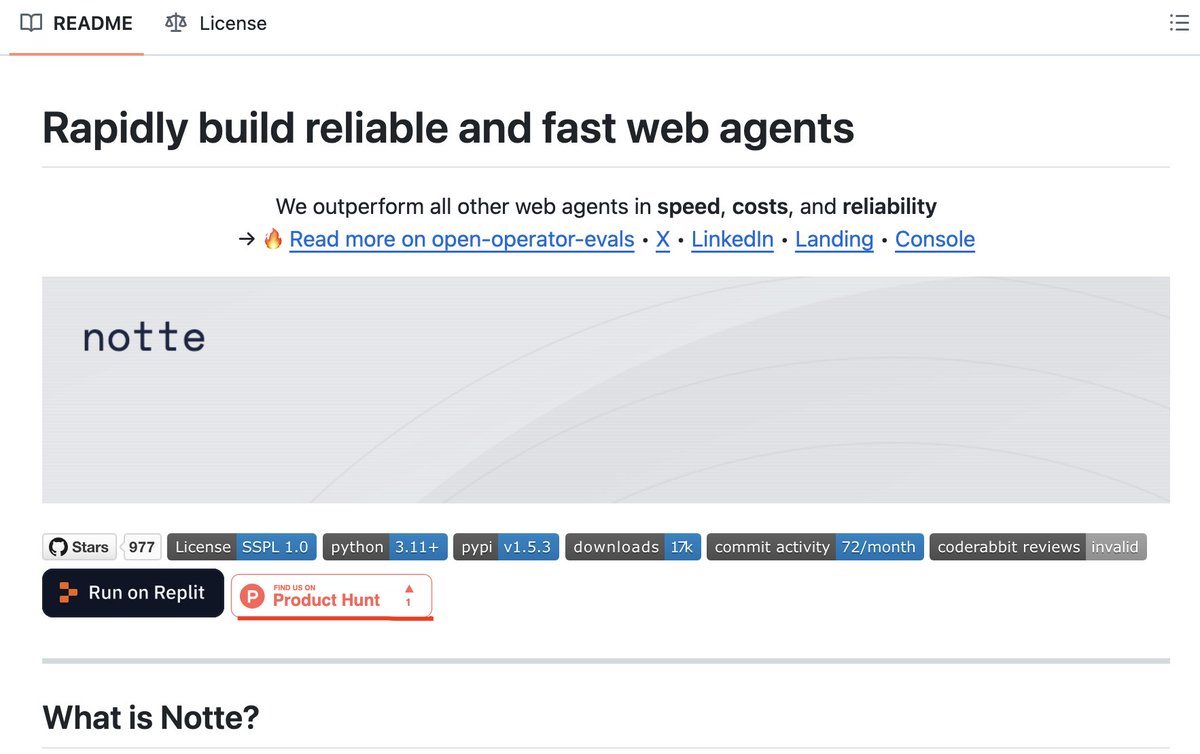Open the X link

(x=663, y=239)
